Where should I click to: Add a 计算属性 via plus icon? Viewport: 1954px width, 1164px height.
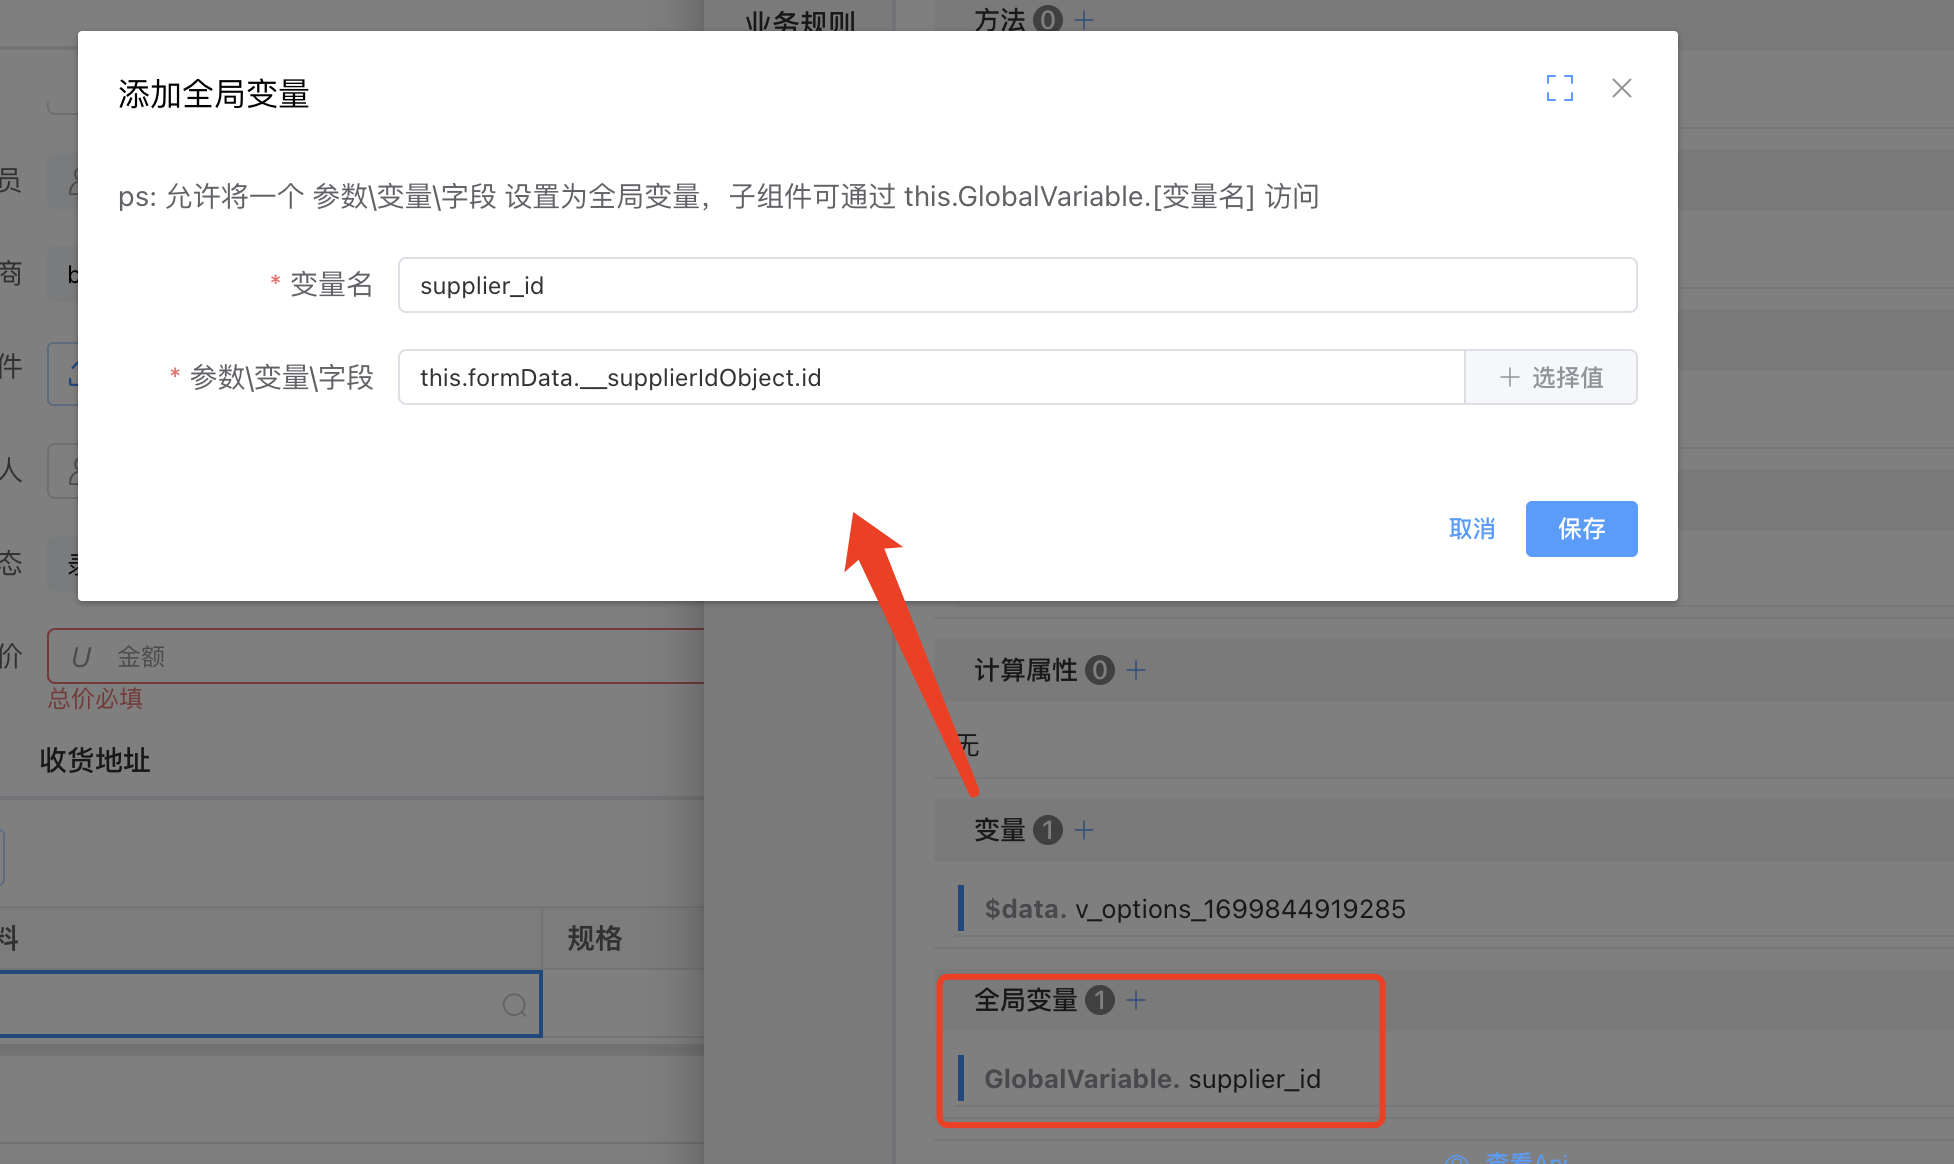click(1136, 670)
